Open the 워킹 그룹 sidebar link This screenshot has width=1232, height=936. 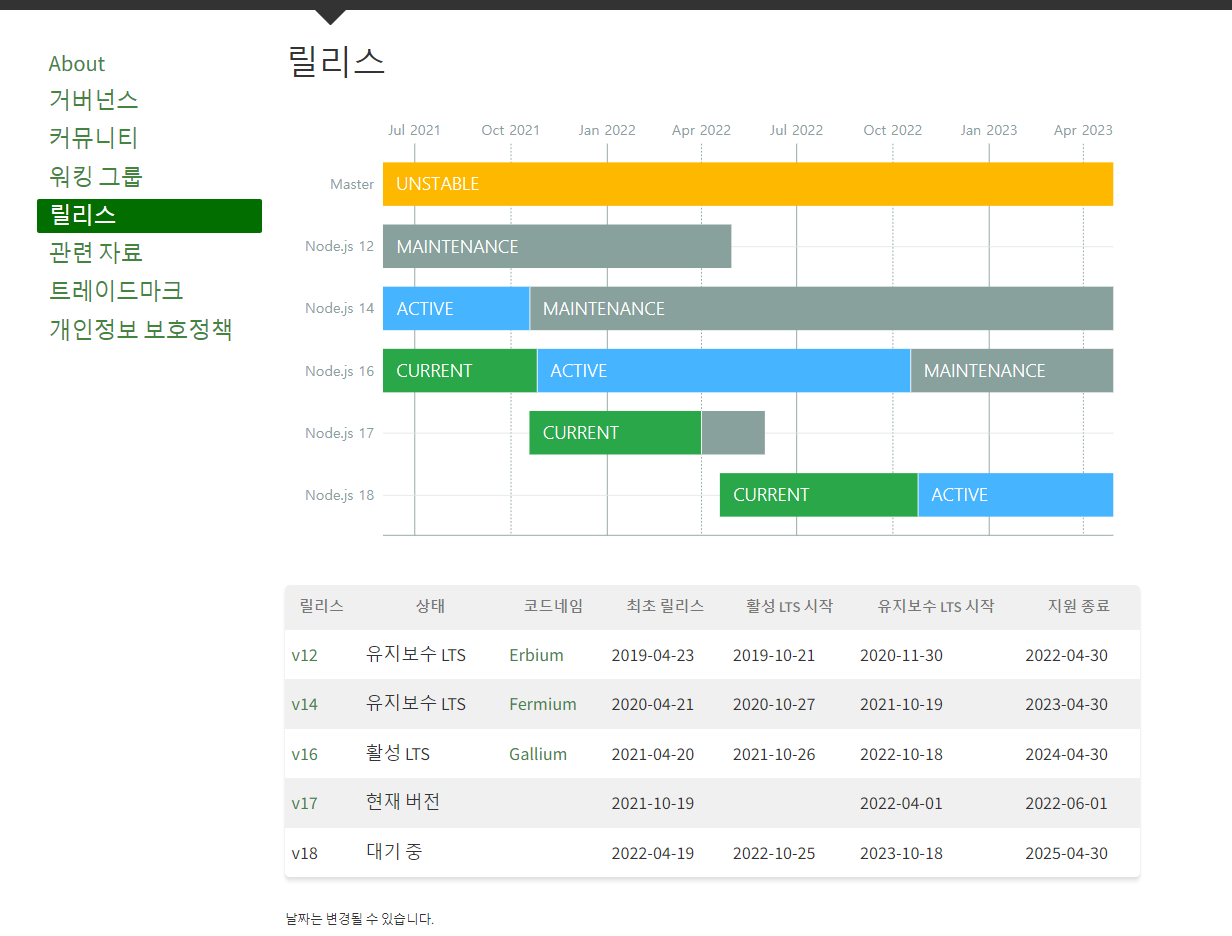tap(96, 176)
